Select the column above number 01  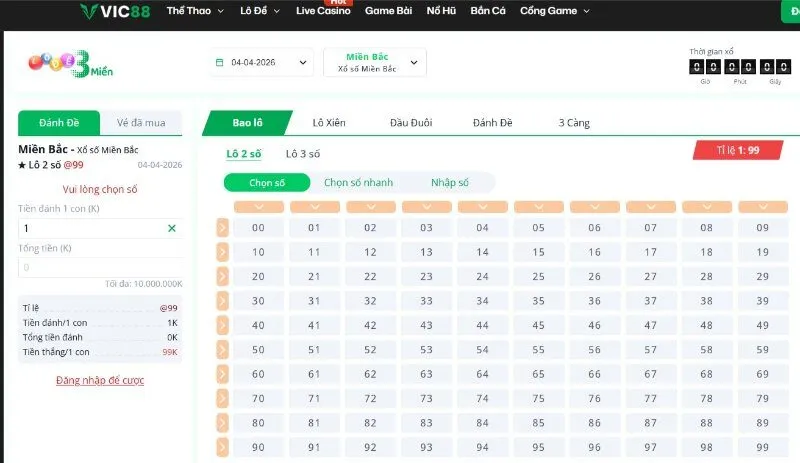tap(315, 207)
